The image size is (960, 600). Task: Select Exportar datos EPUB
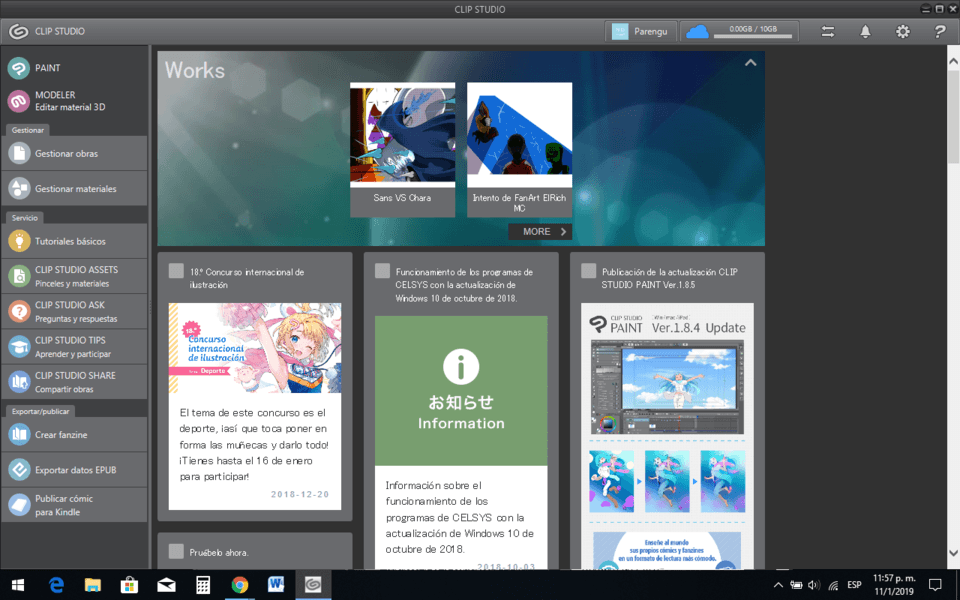[x=73, y=470]
